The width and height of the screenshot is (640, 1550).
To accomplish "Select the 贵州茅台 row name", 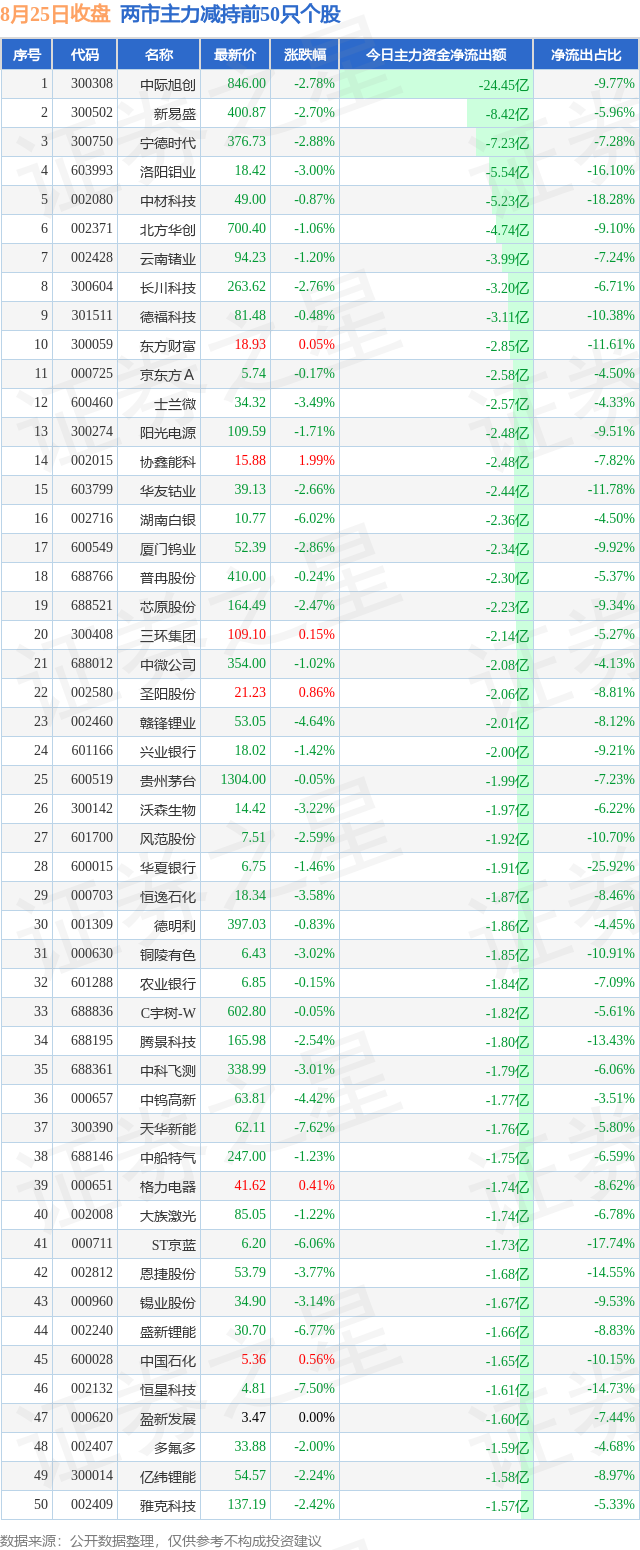I will 168,780.
